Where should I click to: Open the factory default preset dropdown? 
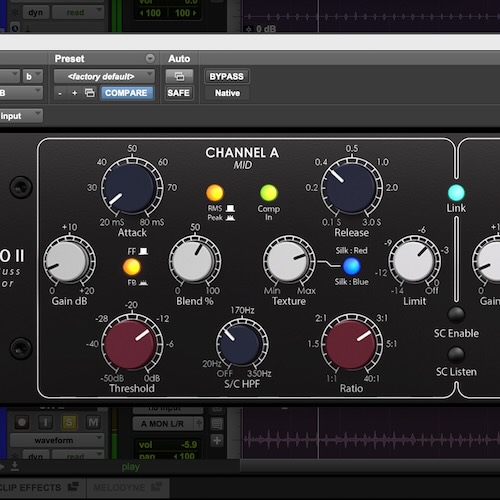pos(104,76)
